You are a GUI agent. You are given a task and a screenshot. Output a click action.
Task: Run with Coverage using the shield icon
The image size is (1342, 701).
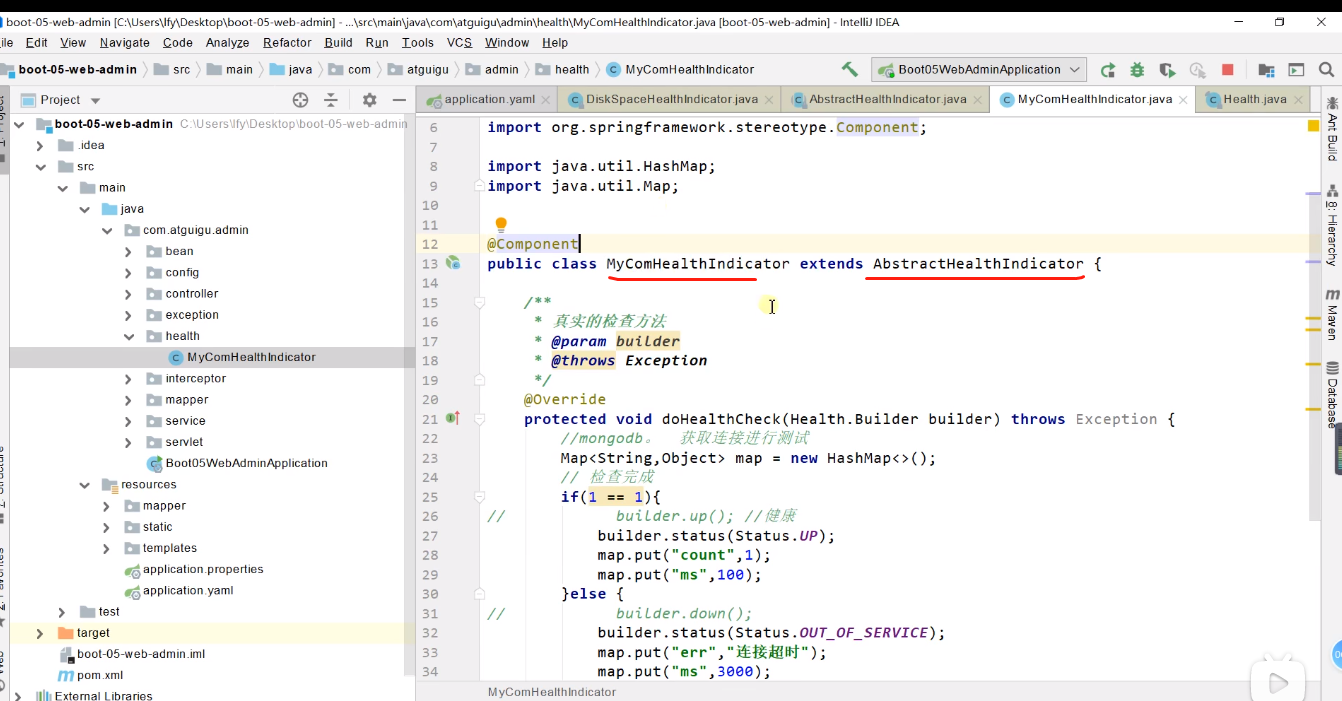[x=1167, y=70]
